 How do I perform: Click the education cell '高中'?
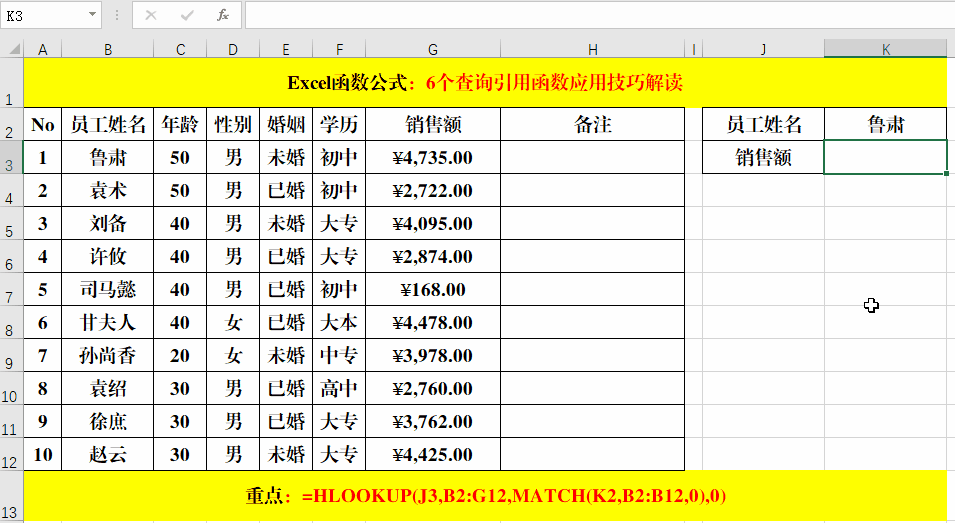pyautogui.click(x=339, y=388)
